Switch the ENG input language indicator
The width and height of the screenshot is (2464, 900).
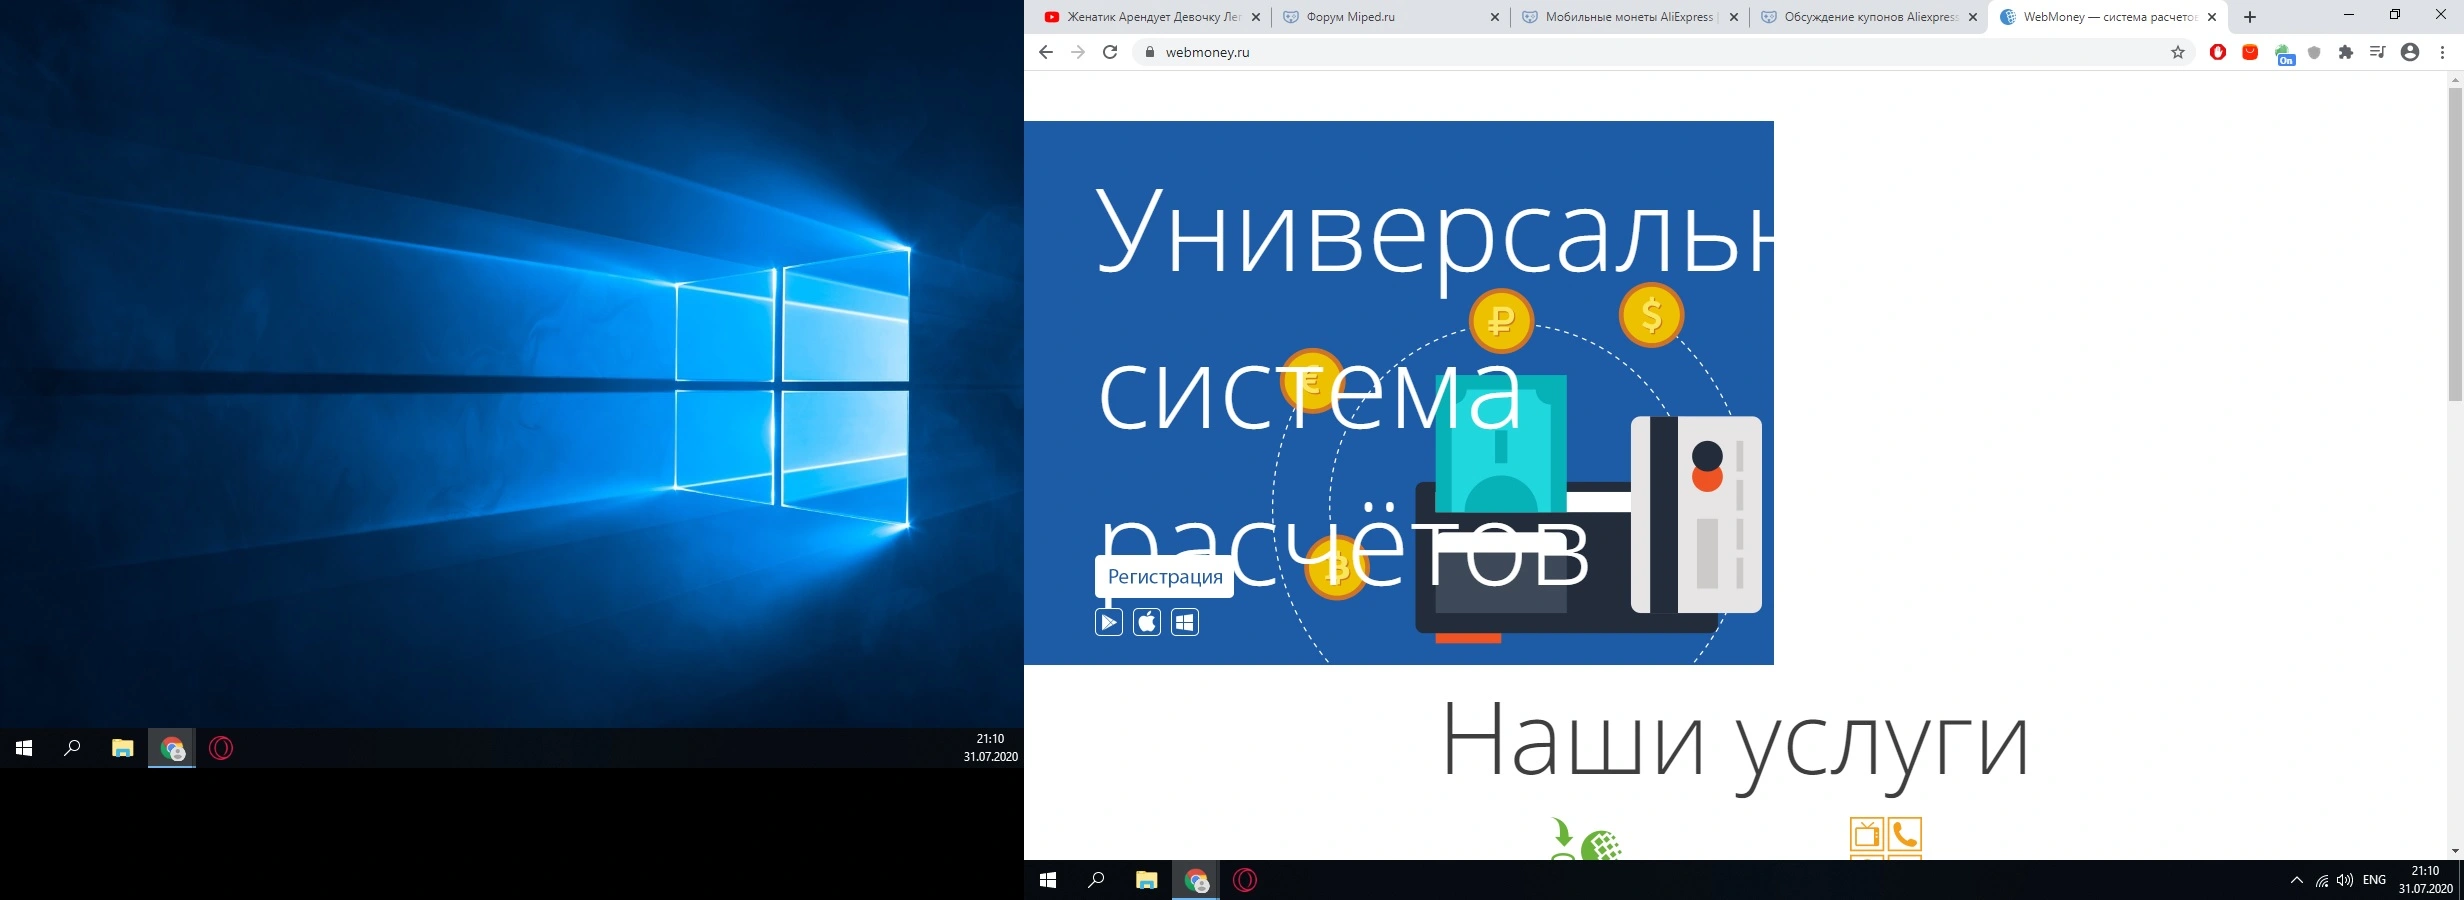[2374, 880]
